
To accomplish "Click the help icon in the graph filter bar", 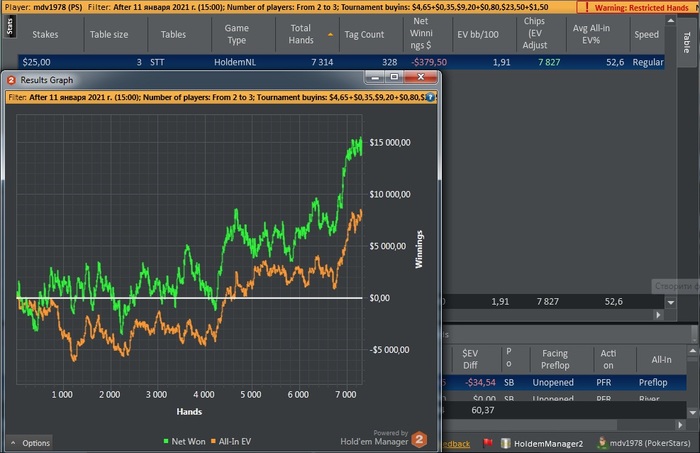I will pos(430,97).
